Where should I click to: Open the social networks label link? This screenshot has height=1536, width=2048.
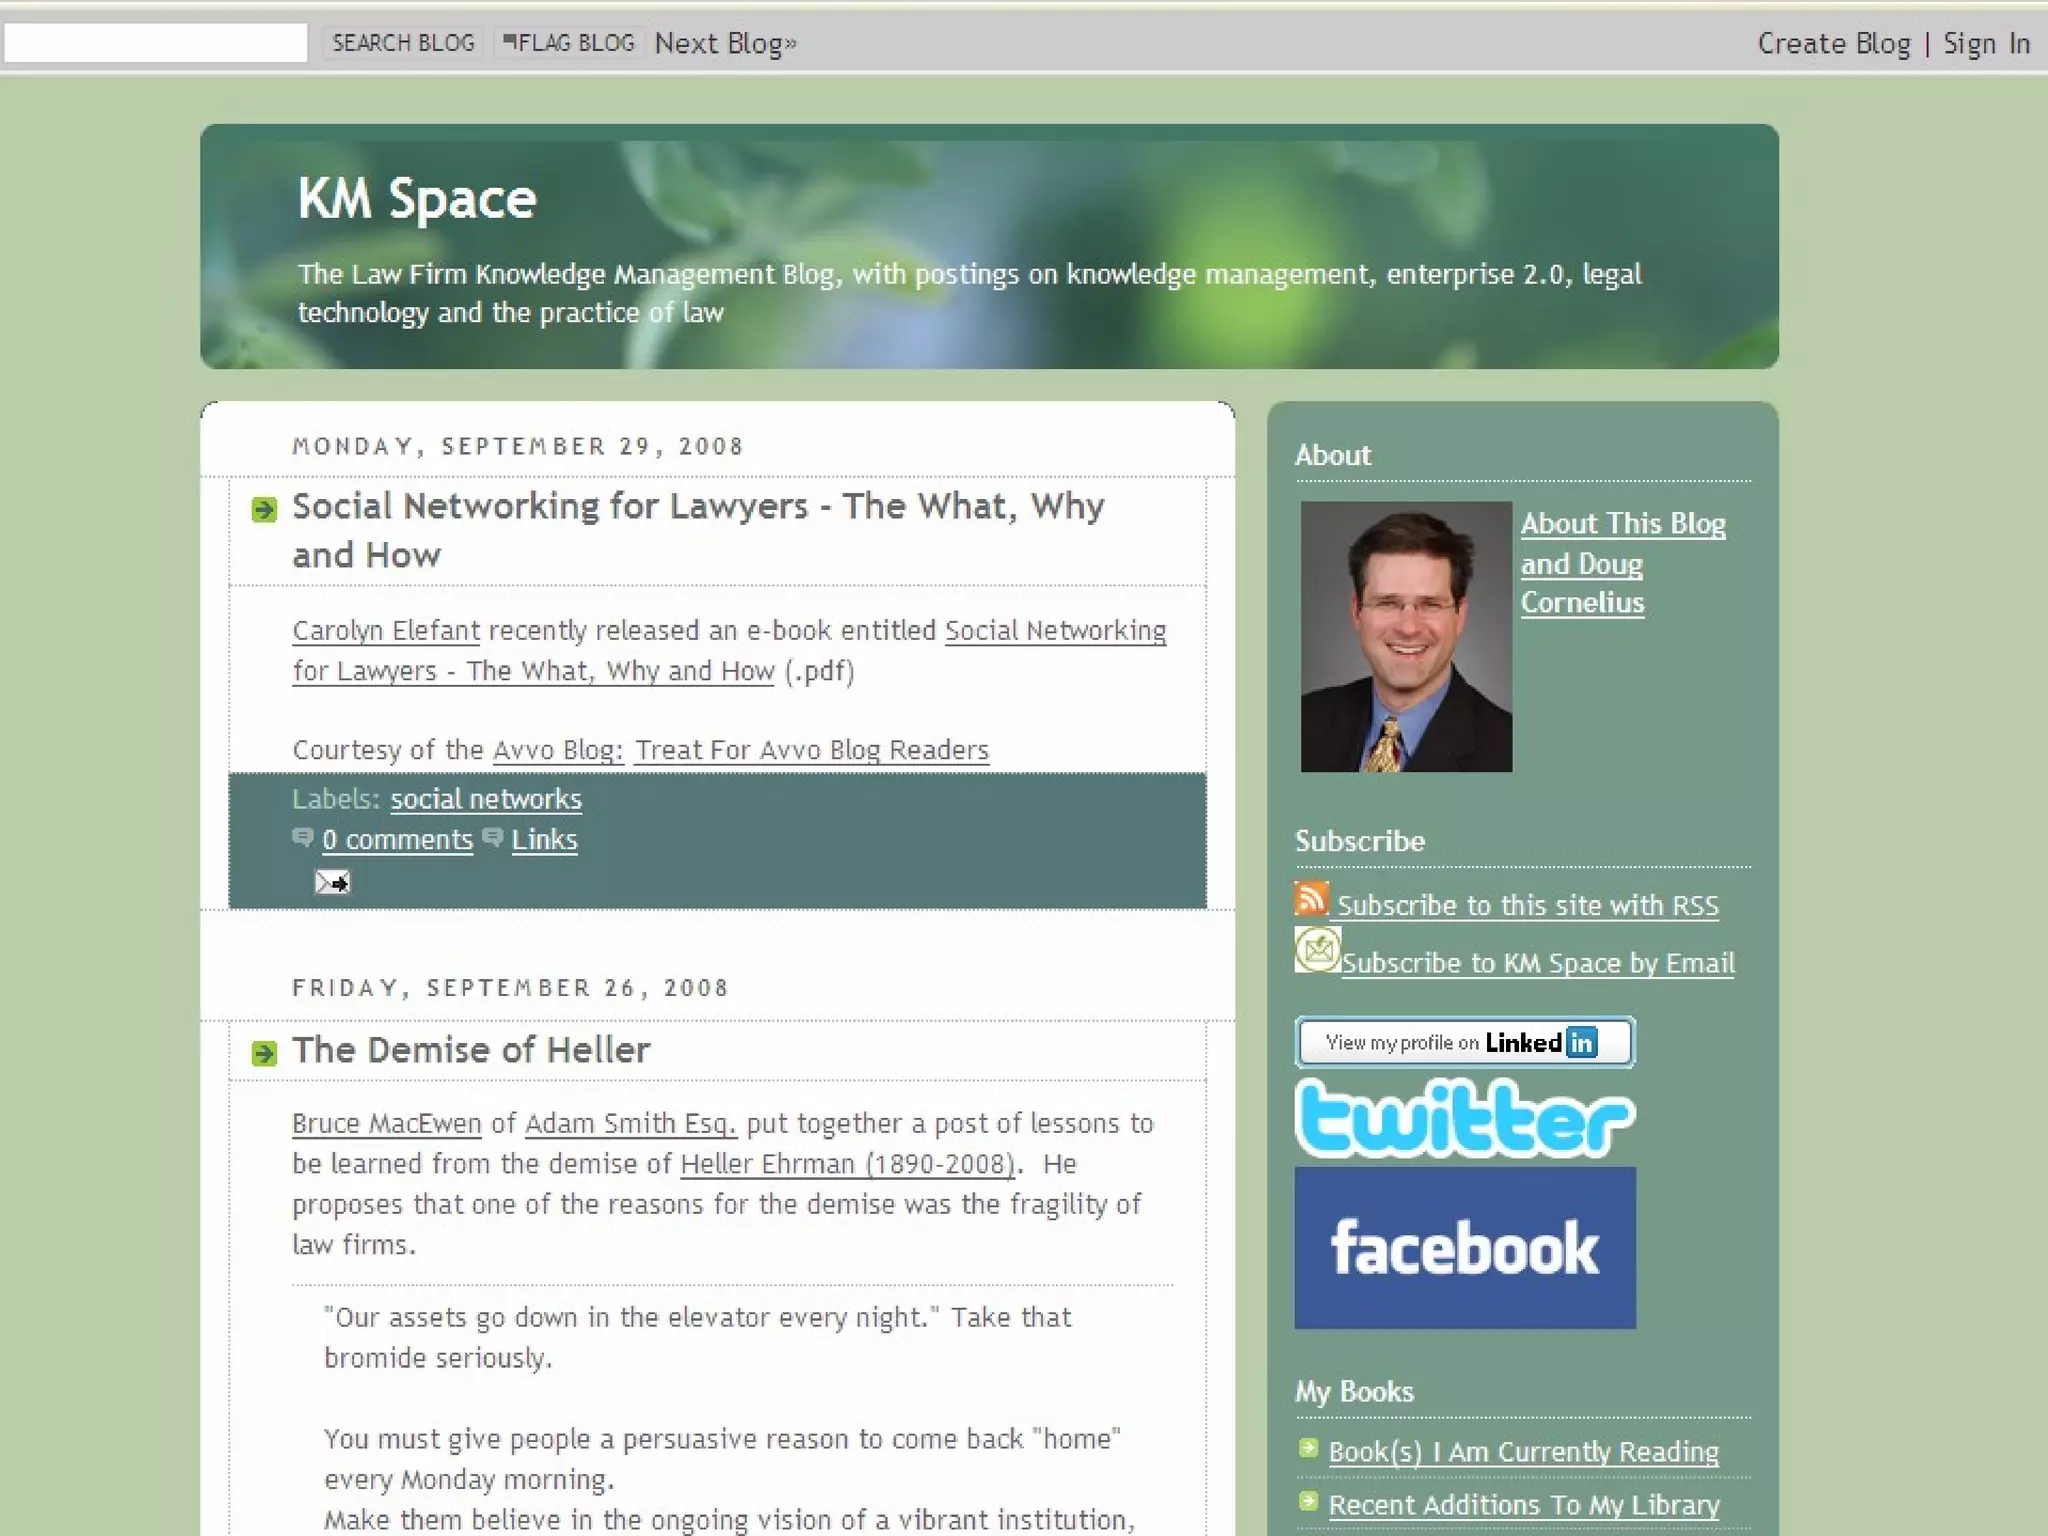pyautogui.click(x=485, y=799)
